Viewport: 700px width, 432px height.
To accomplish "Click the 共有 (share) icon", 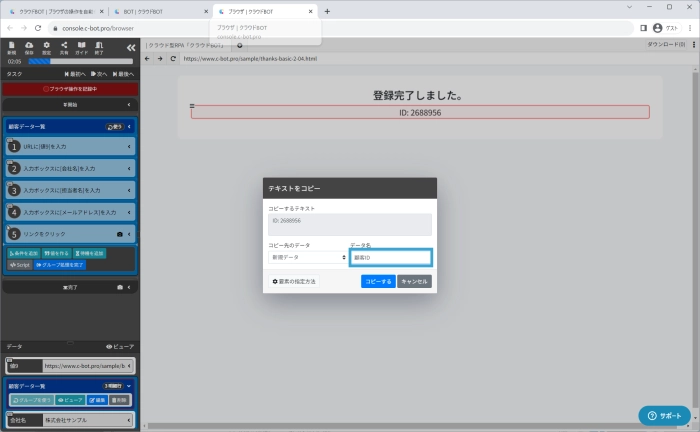I will tap(64, 47).
